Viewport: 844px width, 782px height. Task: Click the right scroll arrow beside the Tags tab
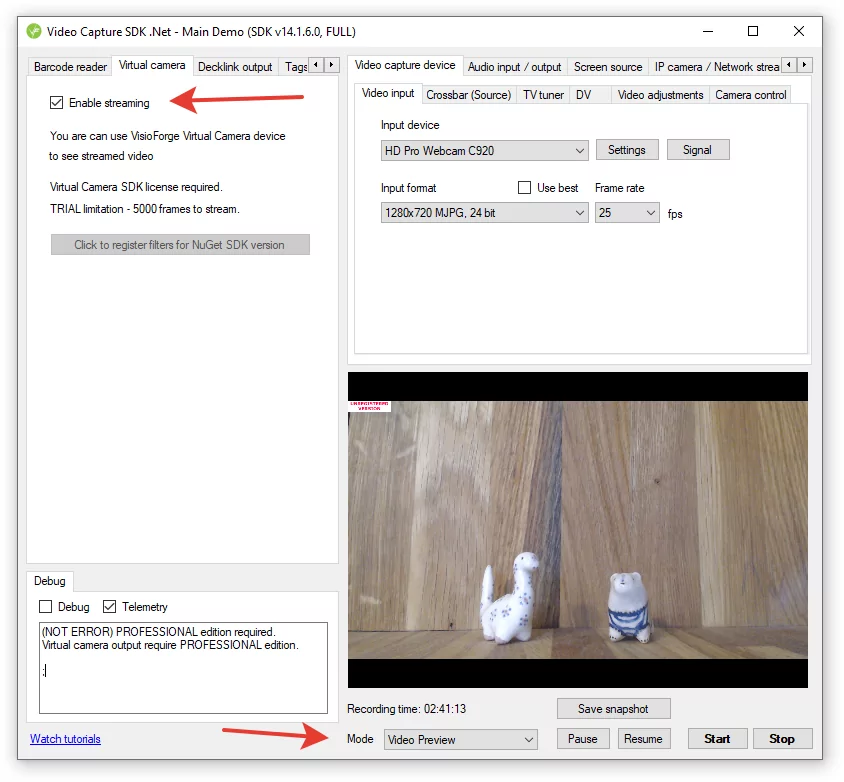coord(331,65)
